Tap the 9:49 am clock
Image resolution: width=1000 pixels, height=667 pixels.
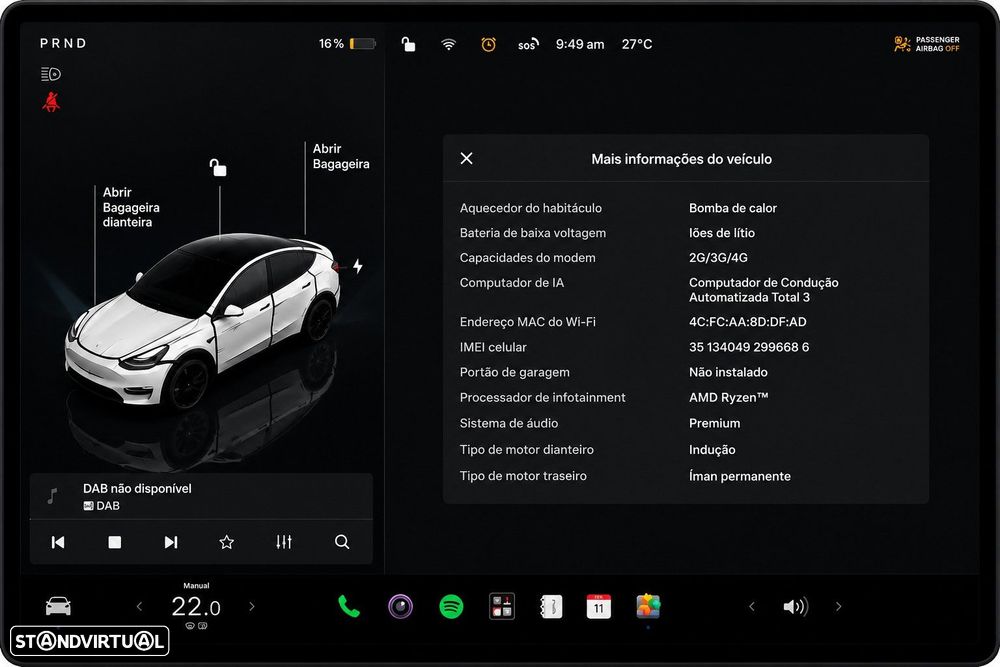pos(580,44)
